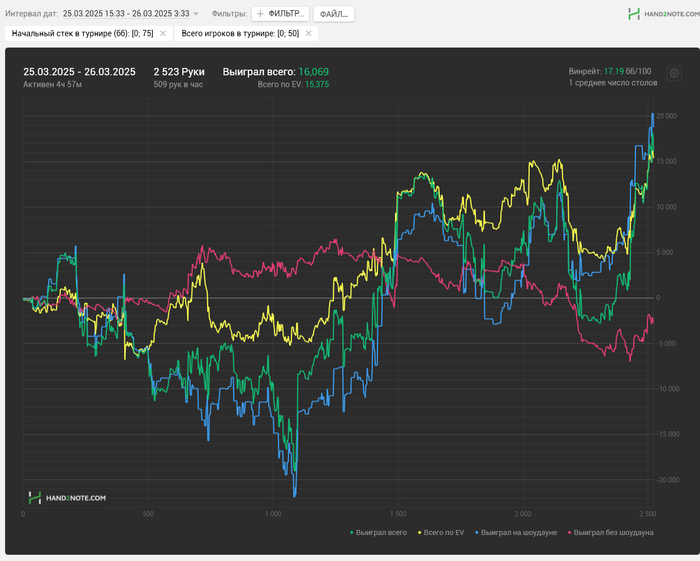
Task: Click the date range 25.03.2025 15:33 - 26.03.2025 3:33
Action: (x=126, y=14)
